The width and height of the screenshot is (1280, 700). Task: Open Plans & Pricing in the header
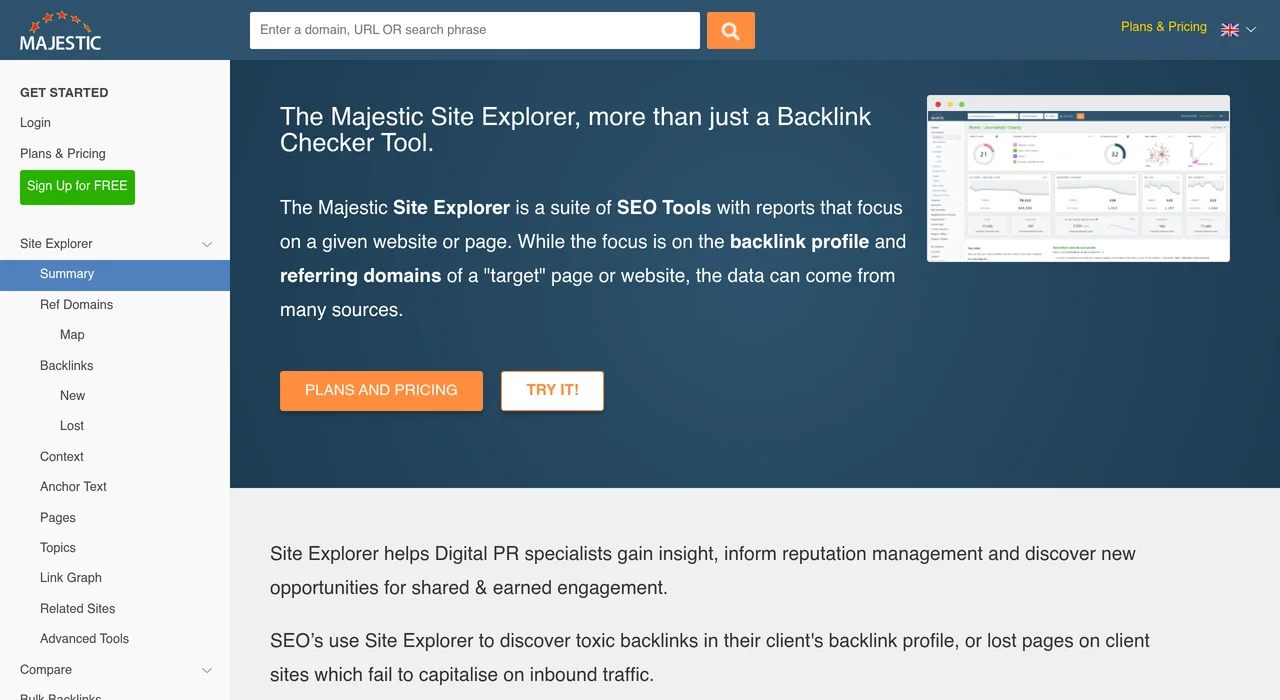[x=1164, y=27]
